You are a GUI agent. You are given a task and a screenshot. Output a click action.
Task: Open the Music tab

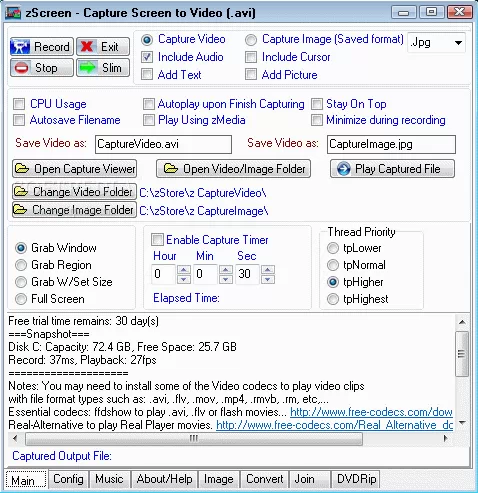pyautogui.click(x=109, y=479)
